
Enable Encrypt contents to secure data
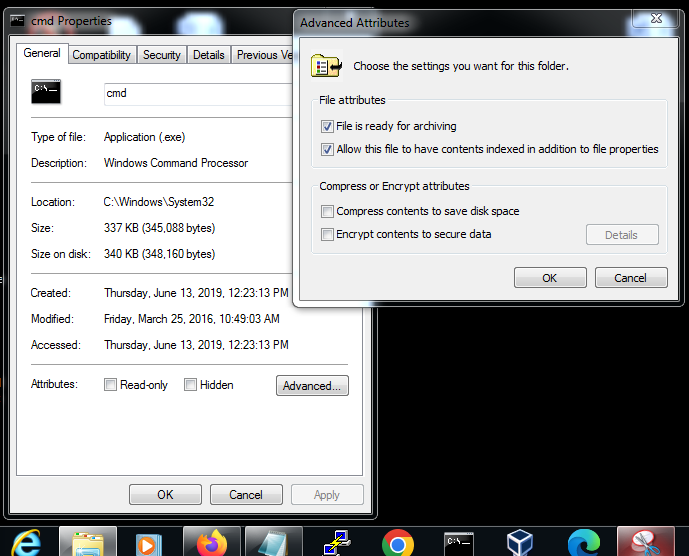327,234
